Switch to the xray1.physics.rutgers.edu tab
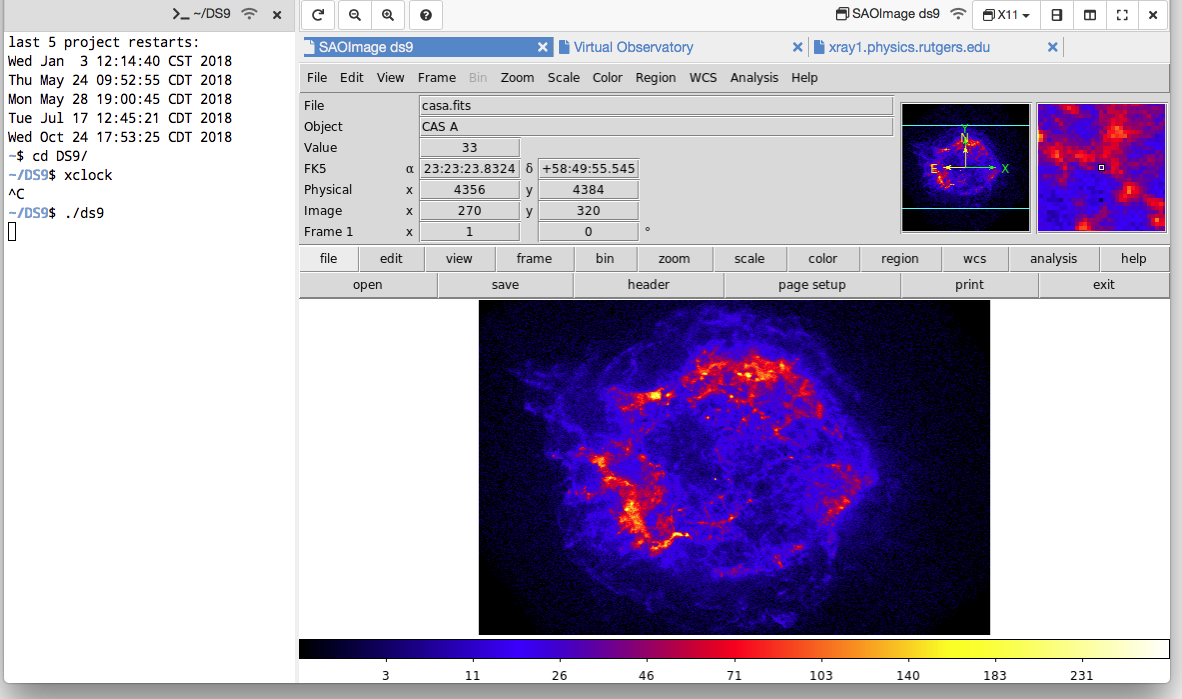The height and width of the screenshot is (699, 1182). tap(909, 47)
